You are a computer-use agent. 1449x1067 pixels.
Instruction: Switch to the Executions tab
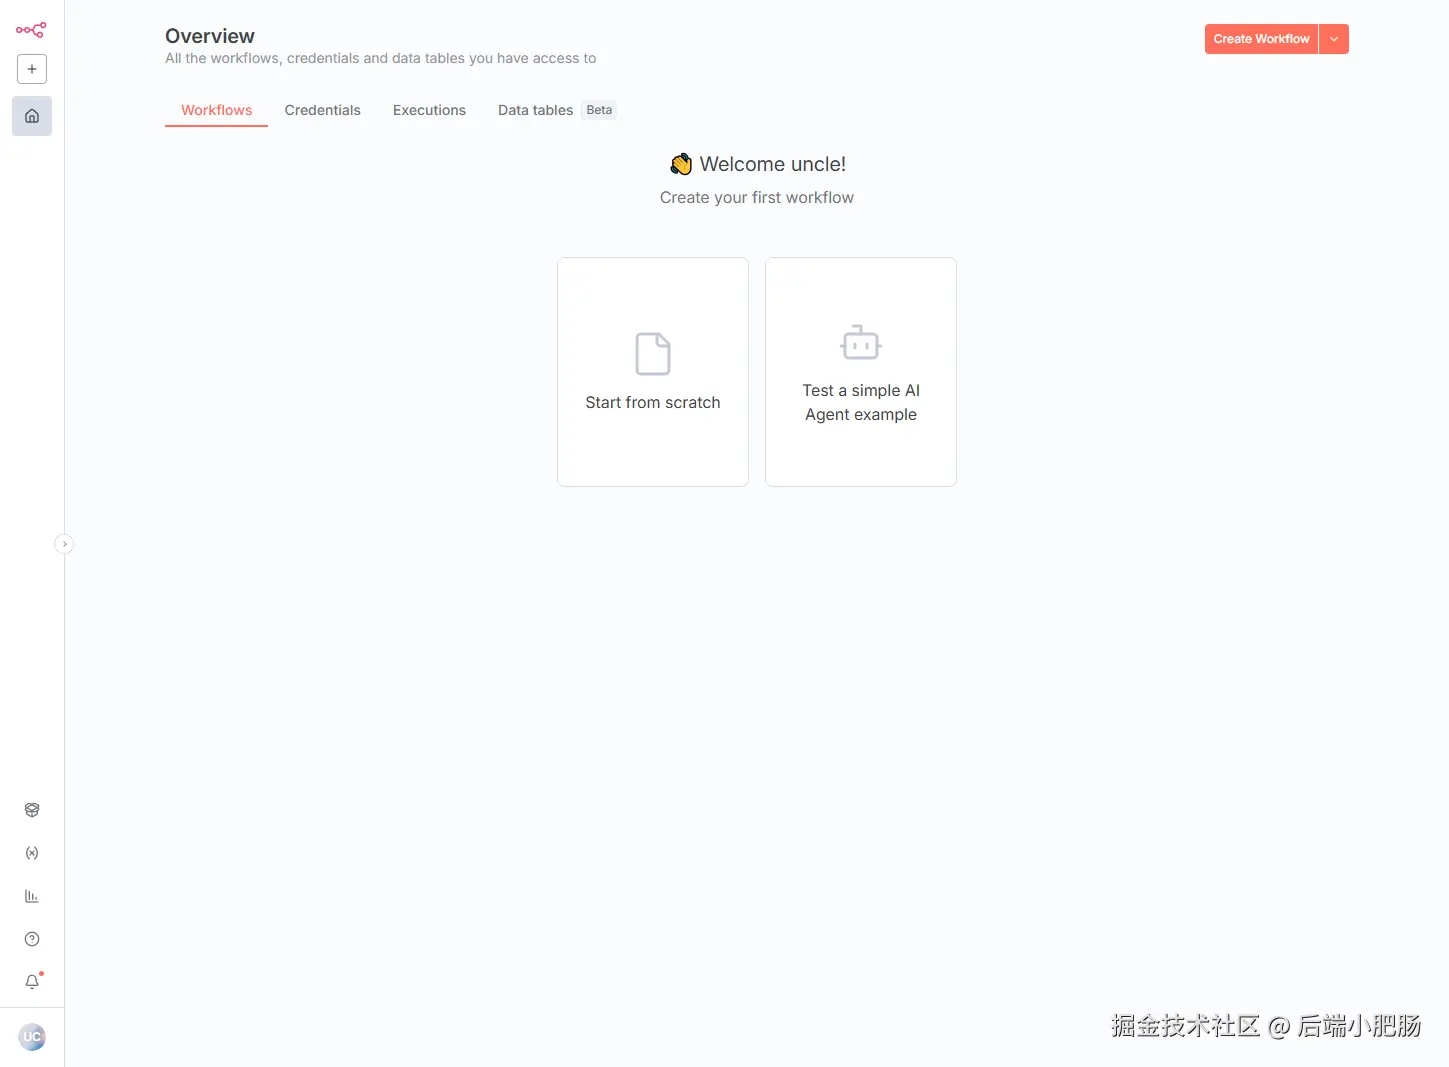429,110
